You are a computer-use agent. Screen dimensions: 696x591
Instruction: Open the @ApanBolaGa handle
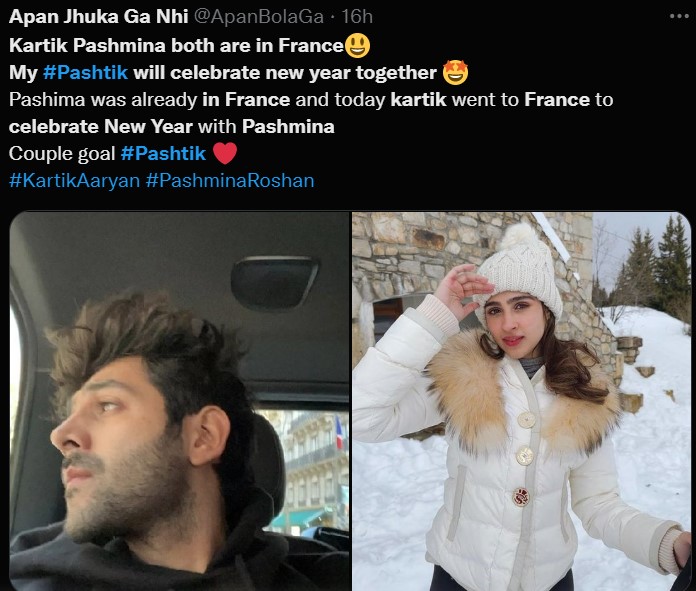click(x=259, y=17)
